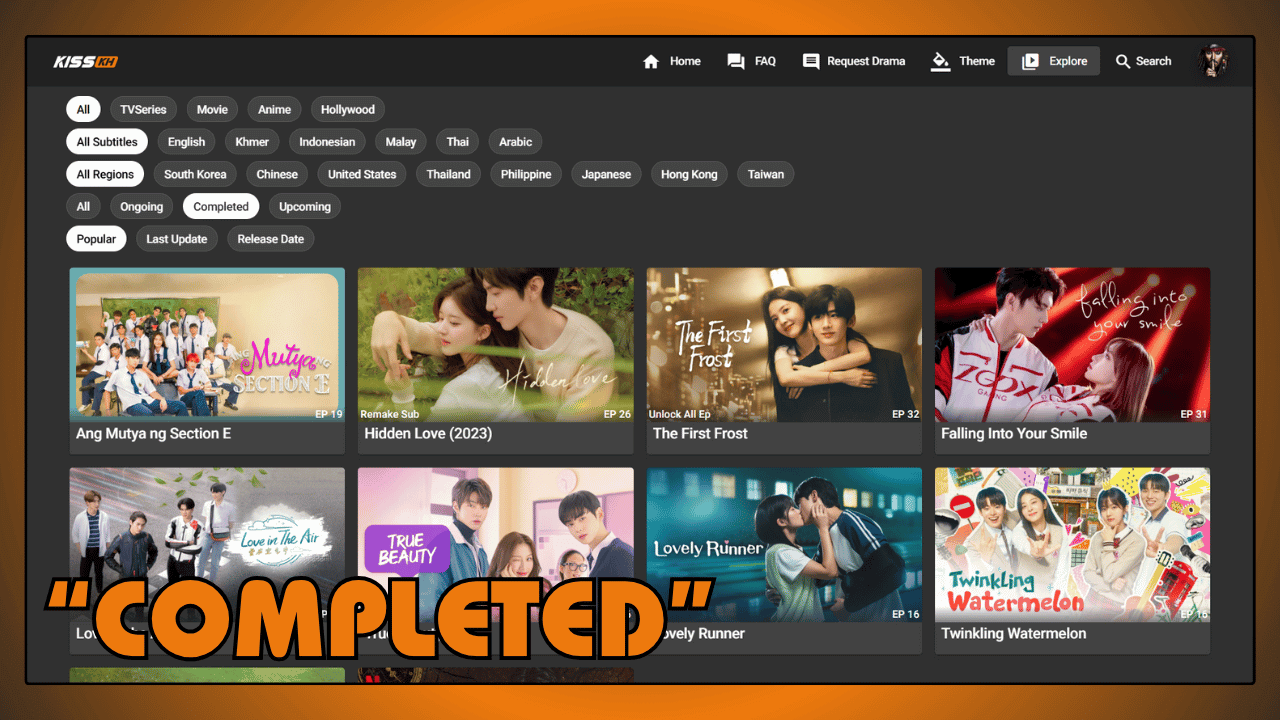Switch to the Movie category tab
The image size is (1280, 720).
(212, 109)
